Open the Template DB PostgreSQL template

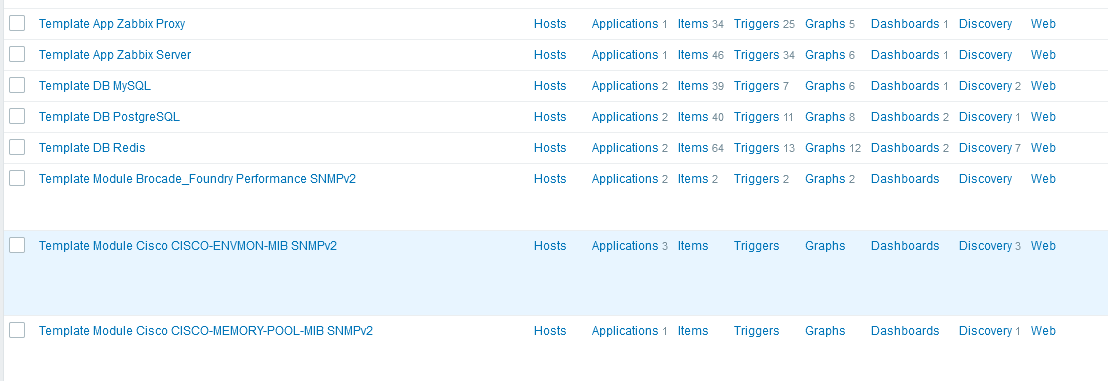[109, 117]
